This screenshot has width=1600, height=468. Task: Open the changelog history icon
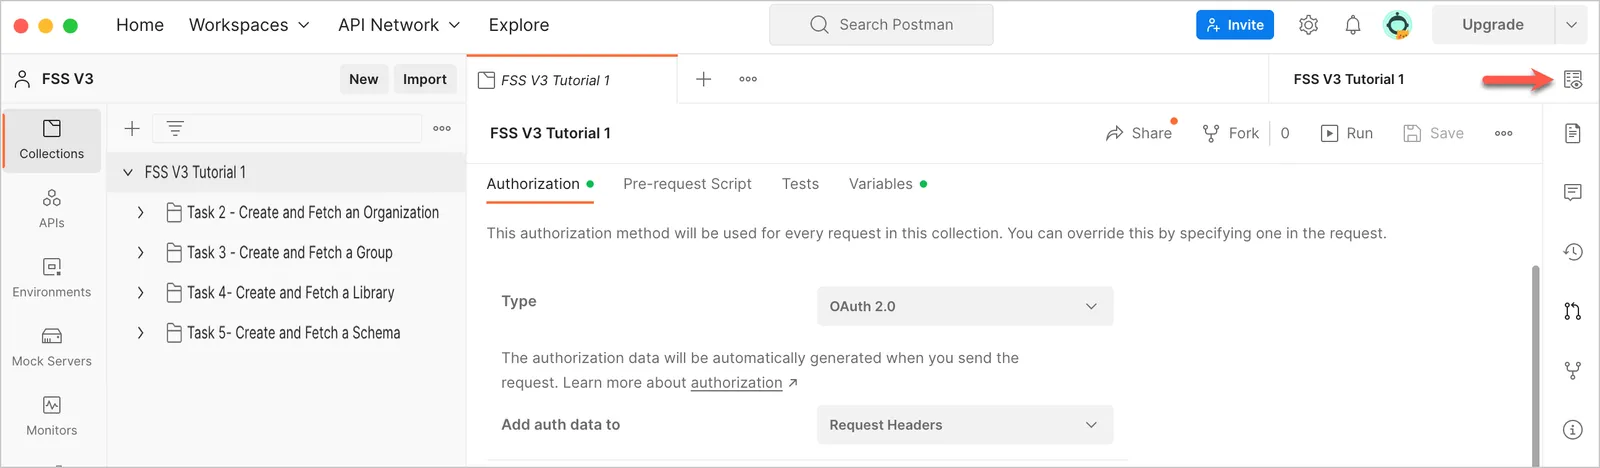pyautogui.click(x=1573, y=252)
